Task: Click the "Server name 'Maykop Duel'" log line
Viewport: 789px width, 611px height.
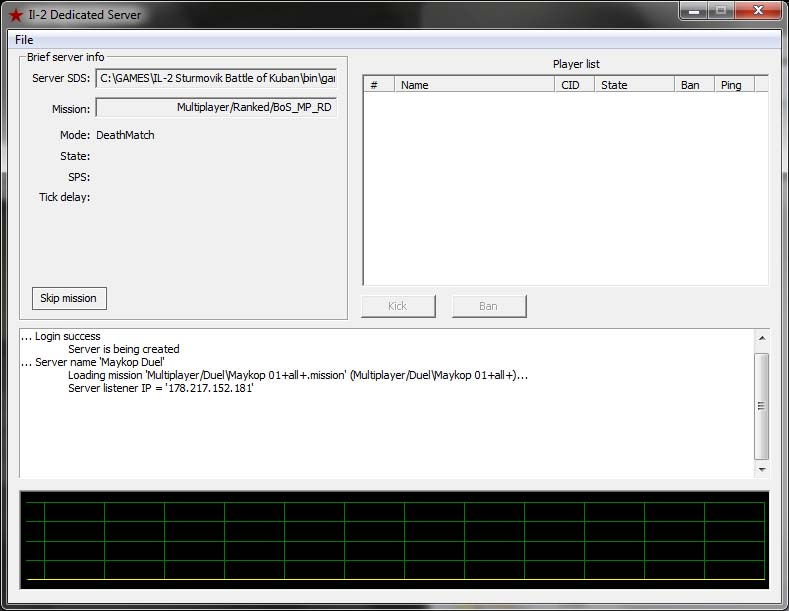Action: coord(93,362)
